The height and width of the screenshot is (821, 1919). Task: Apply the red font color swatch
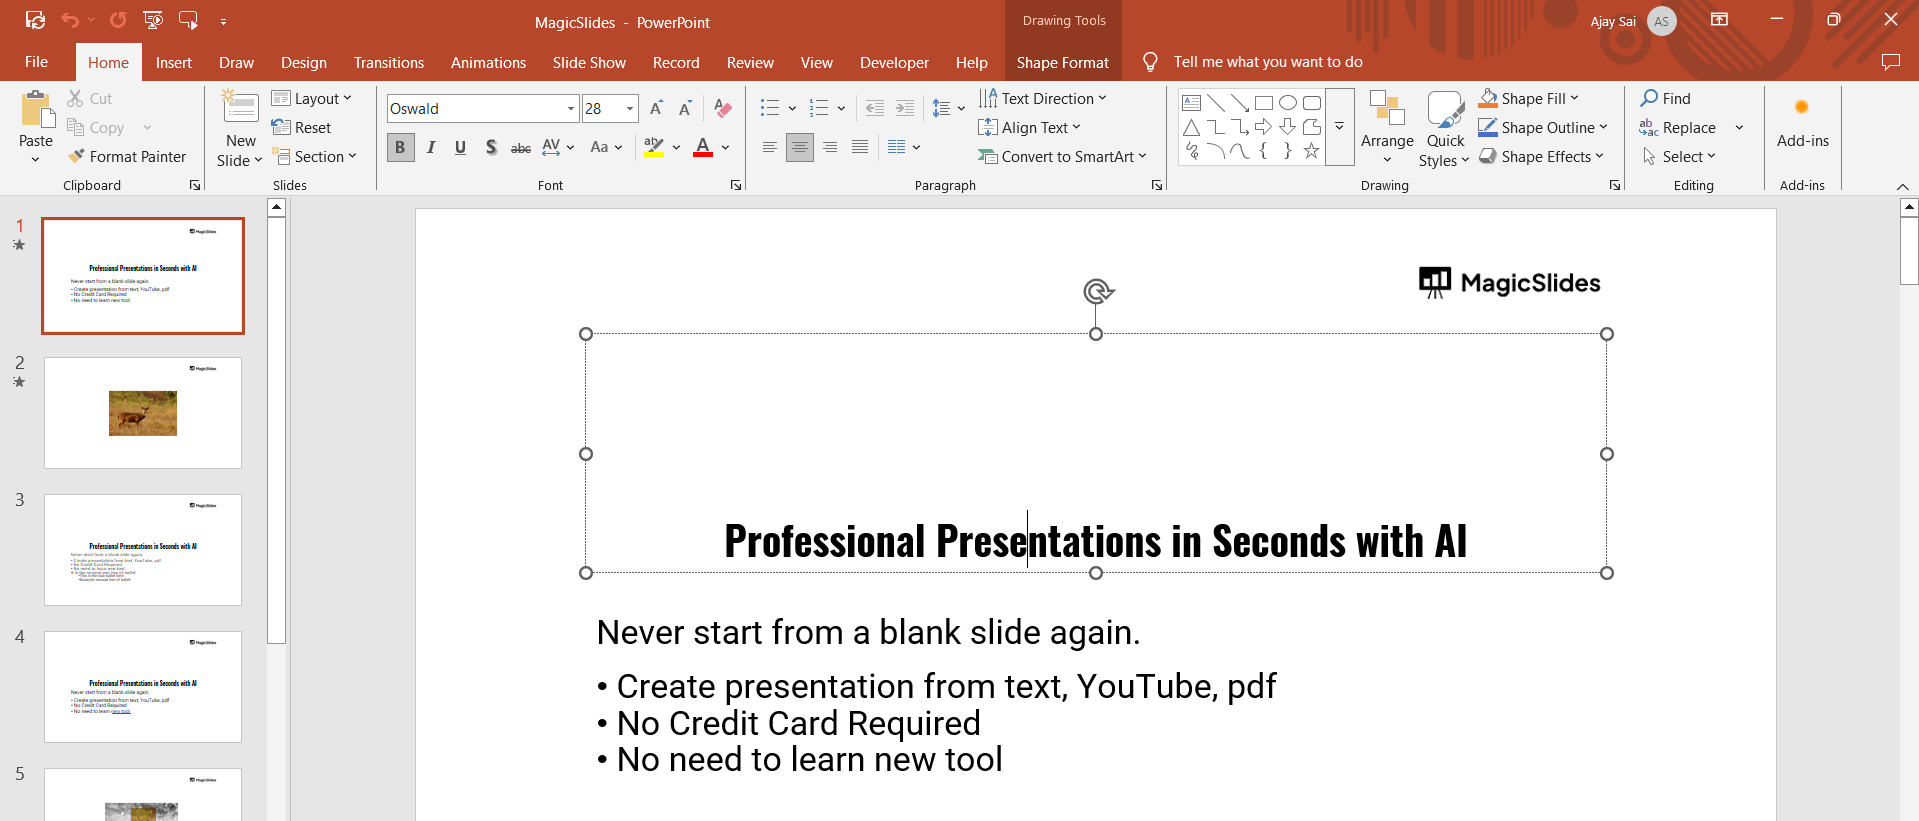(x=703, y=148)
